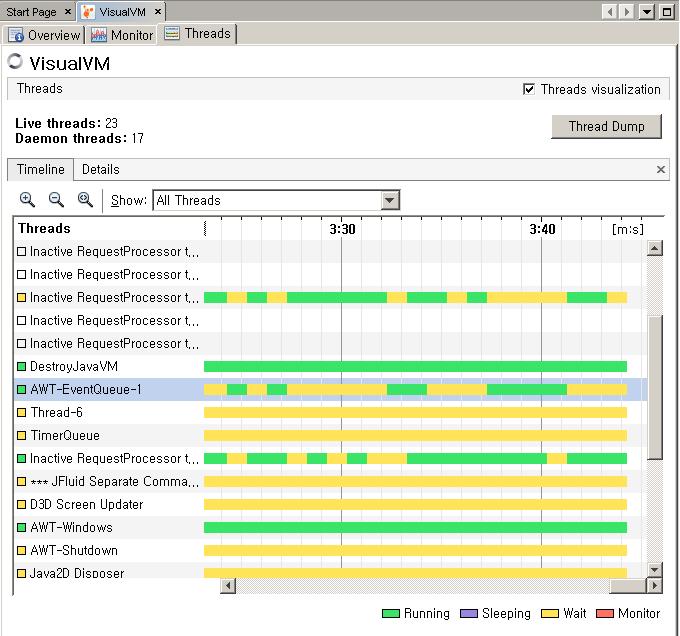Open the Show threads filter dropdown
The height and width of the screenshot is (636, 680).
coord(276,200)
